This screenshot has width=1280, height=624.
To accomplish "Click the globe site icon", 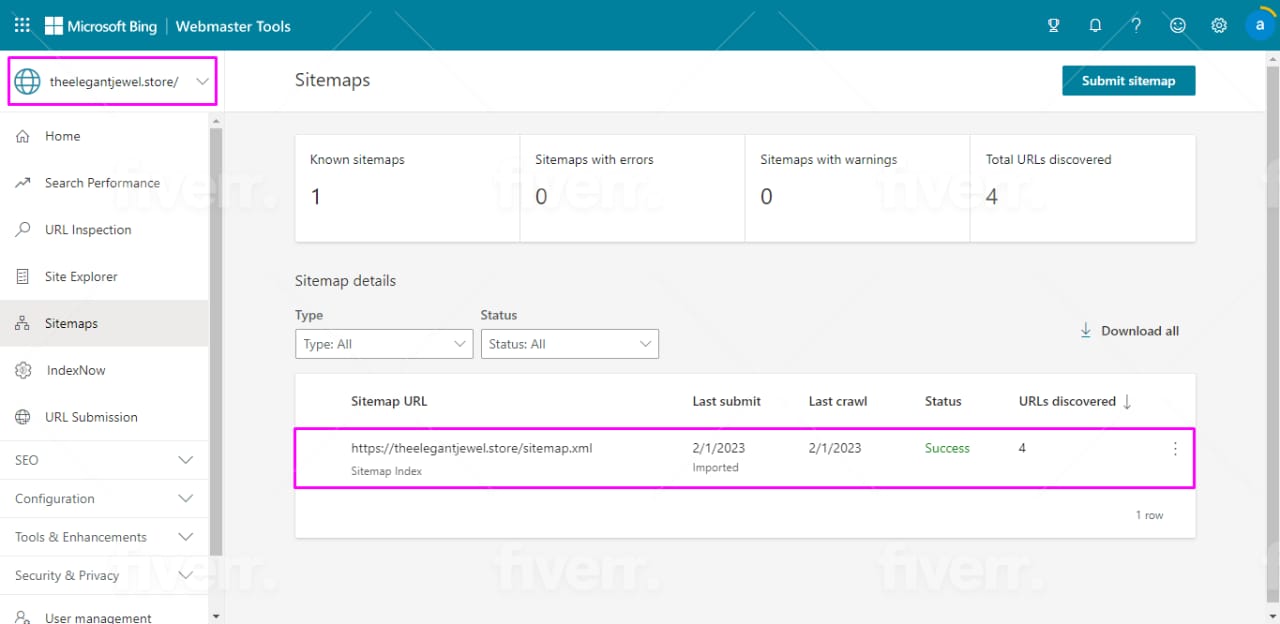I will click(x=27, y=82).
